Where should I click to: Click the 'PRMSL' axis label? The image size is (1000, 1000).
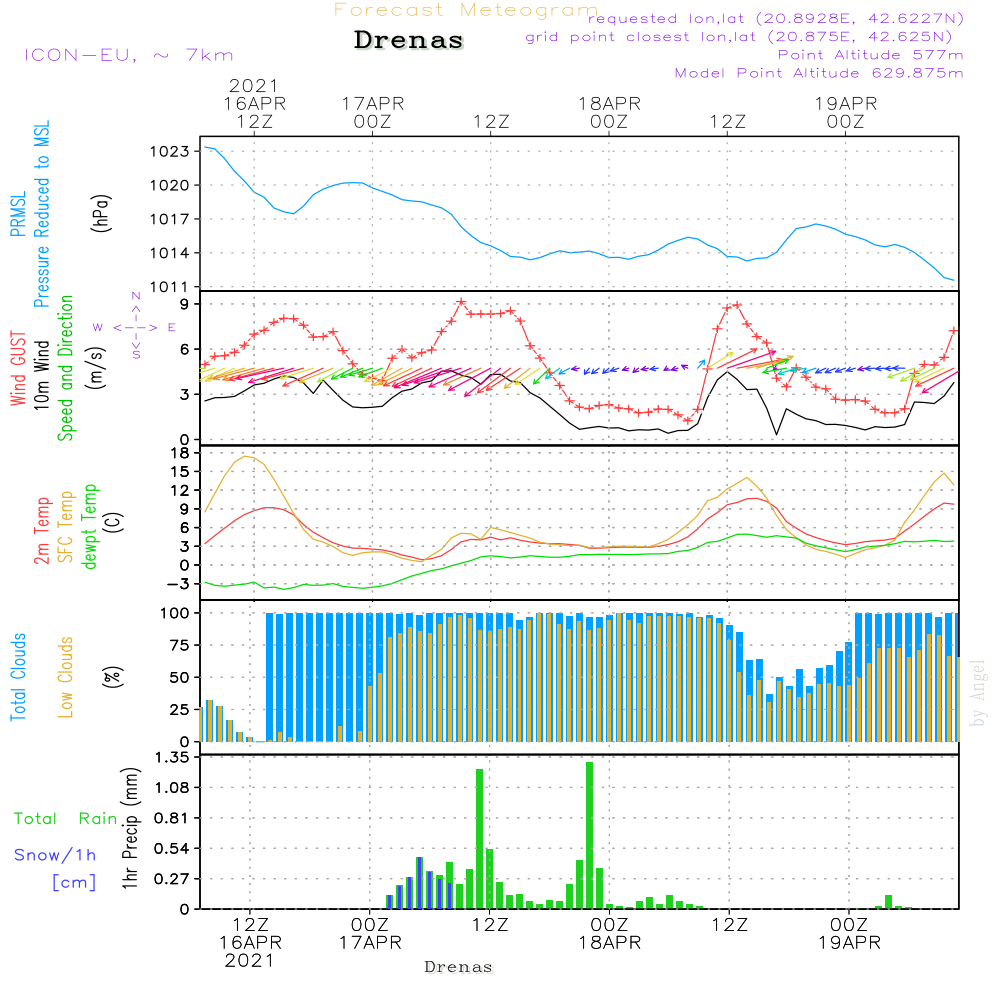click(18, 213)
